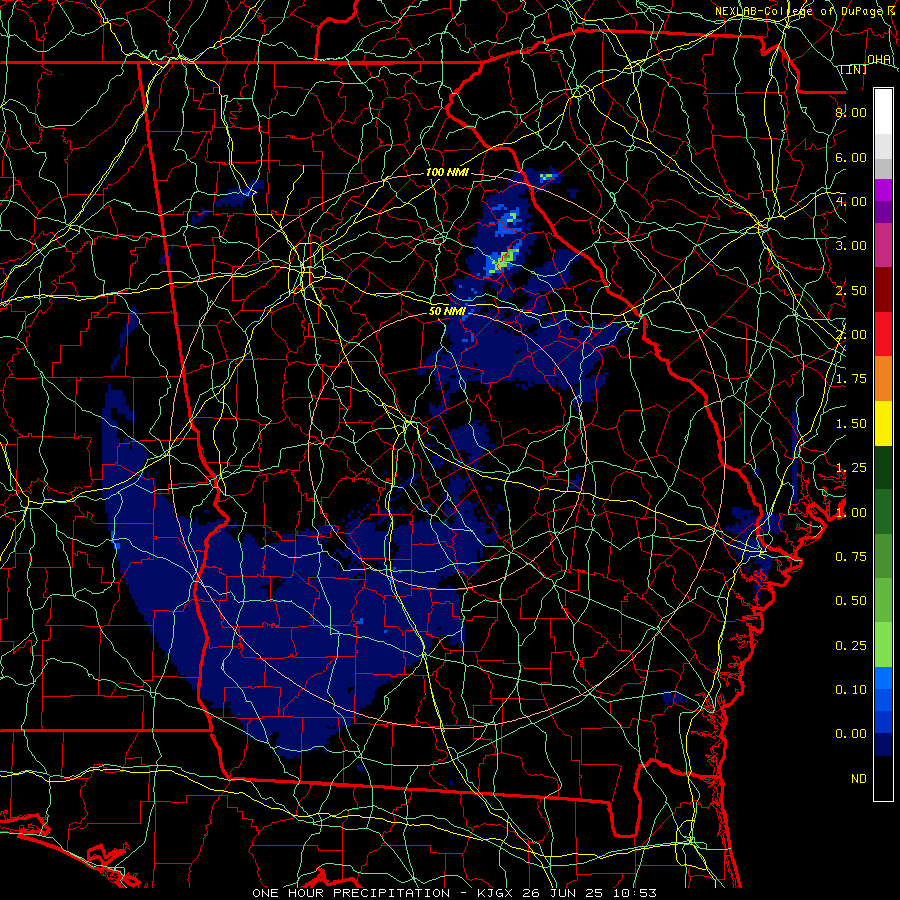The width and height of the screenshot is (900, 900).
Task: Click the "2.50" legend value
Action: point(851,290)
